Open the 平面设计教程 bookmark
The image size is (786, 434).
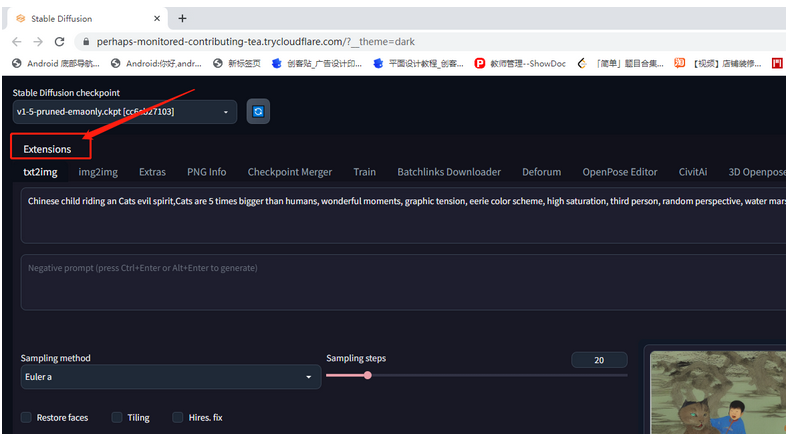pyautogui.click(x=418, y=64)
